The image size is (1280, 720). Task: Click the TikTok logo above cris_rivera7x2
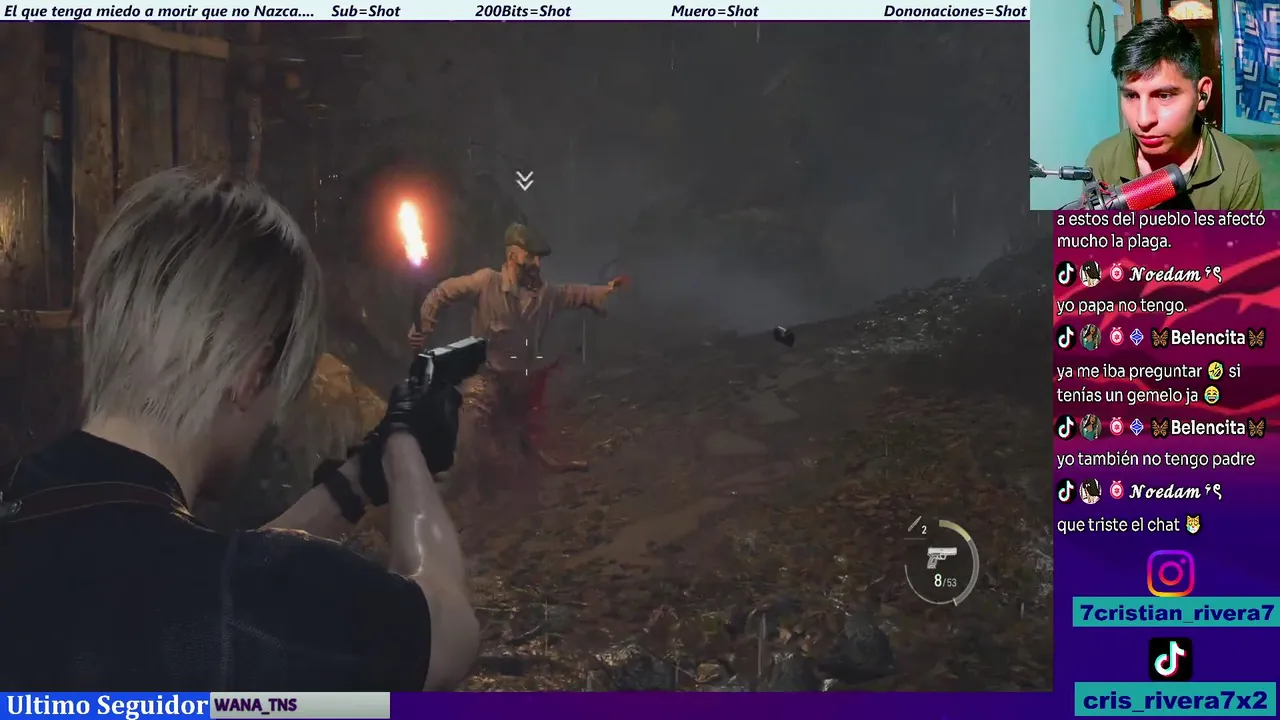tap(1170, 659)
